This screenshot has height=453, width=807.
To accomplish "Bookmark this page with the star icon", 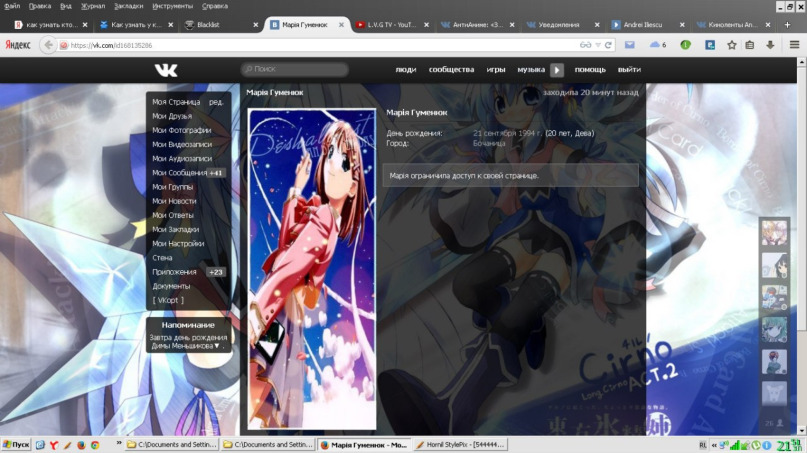I will tap(731, 45).
